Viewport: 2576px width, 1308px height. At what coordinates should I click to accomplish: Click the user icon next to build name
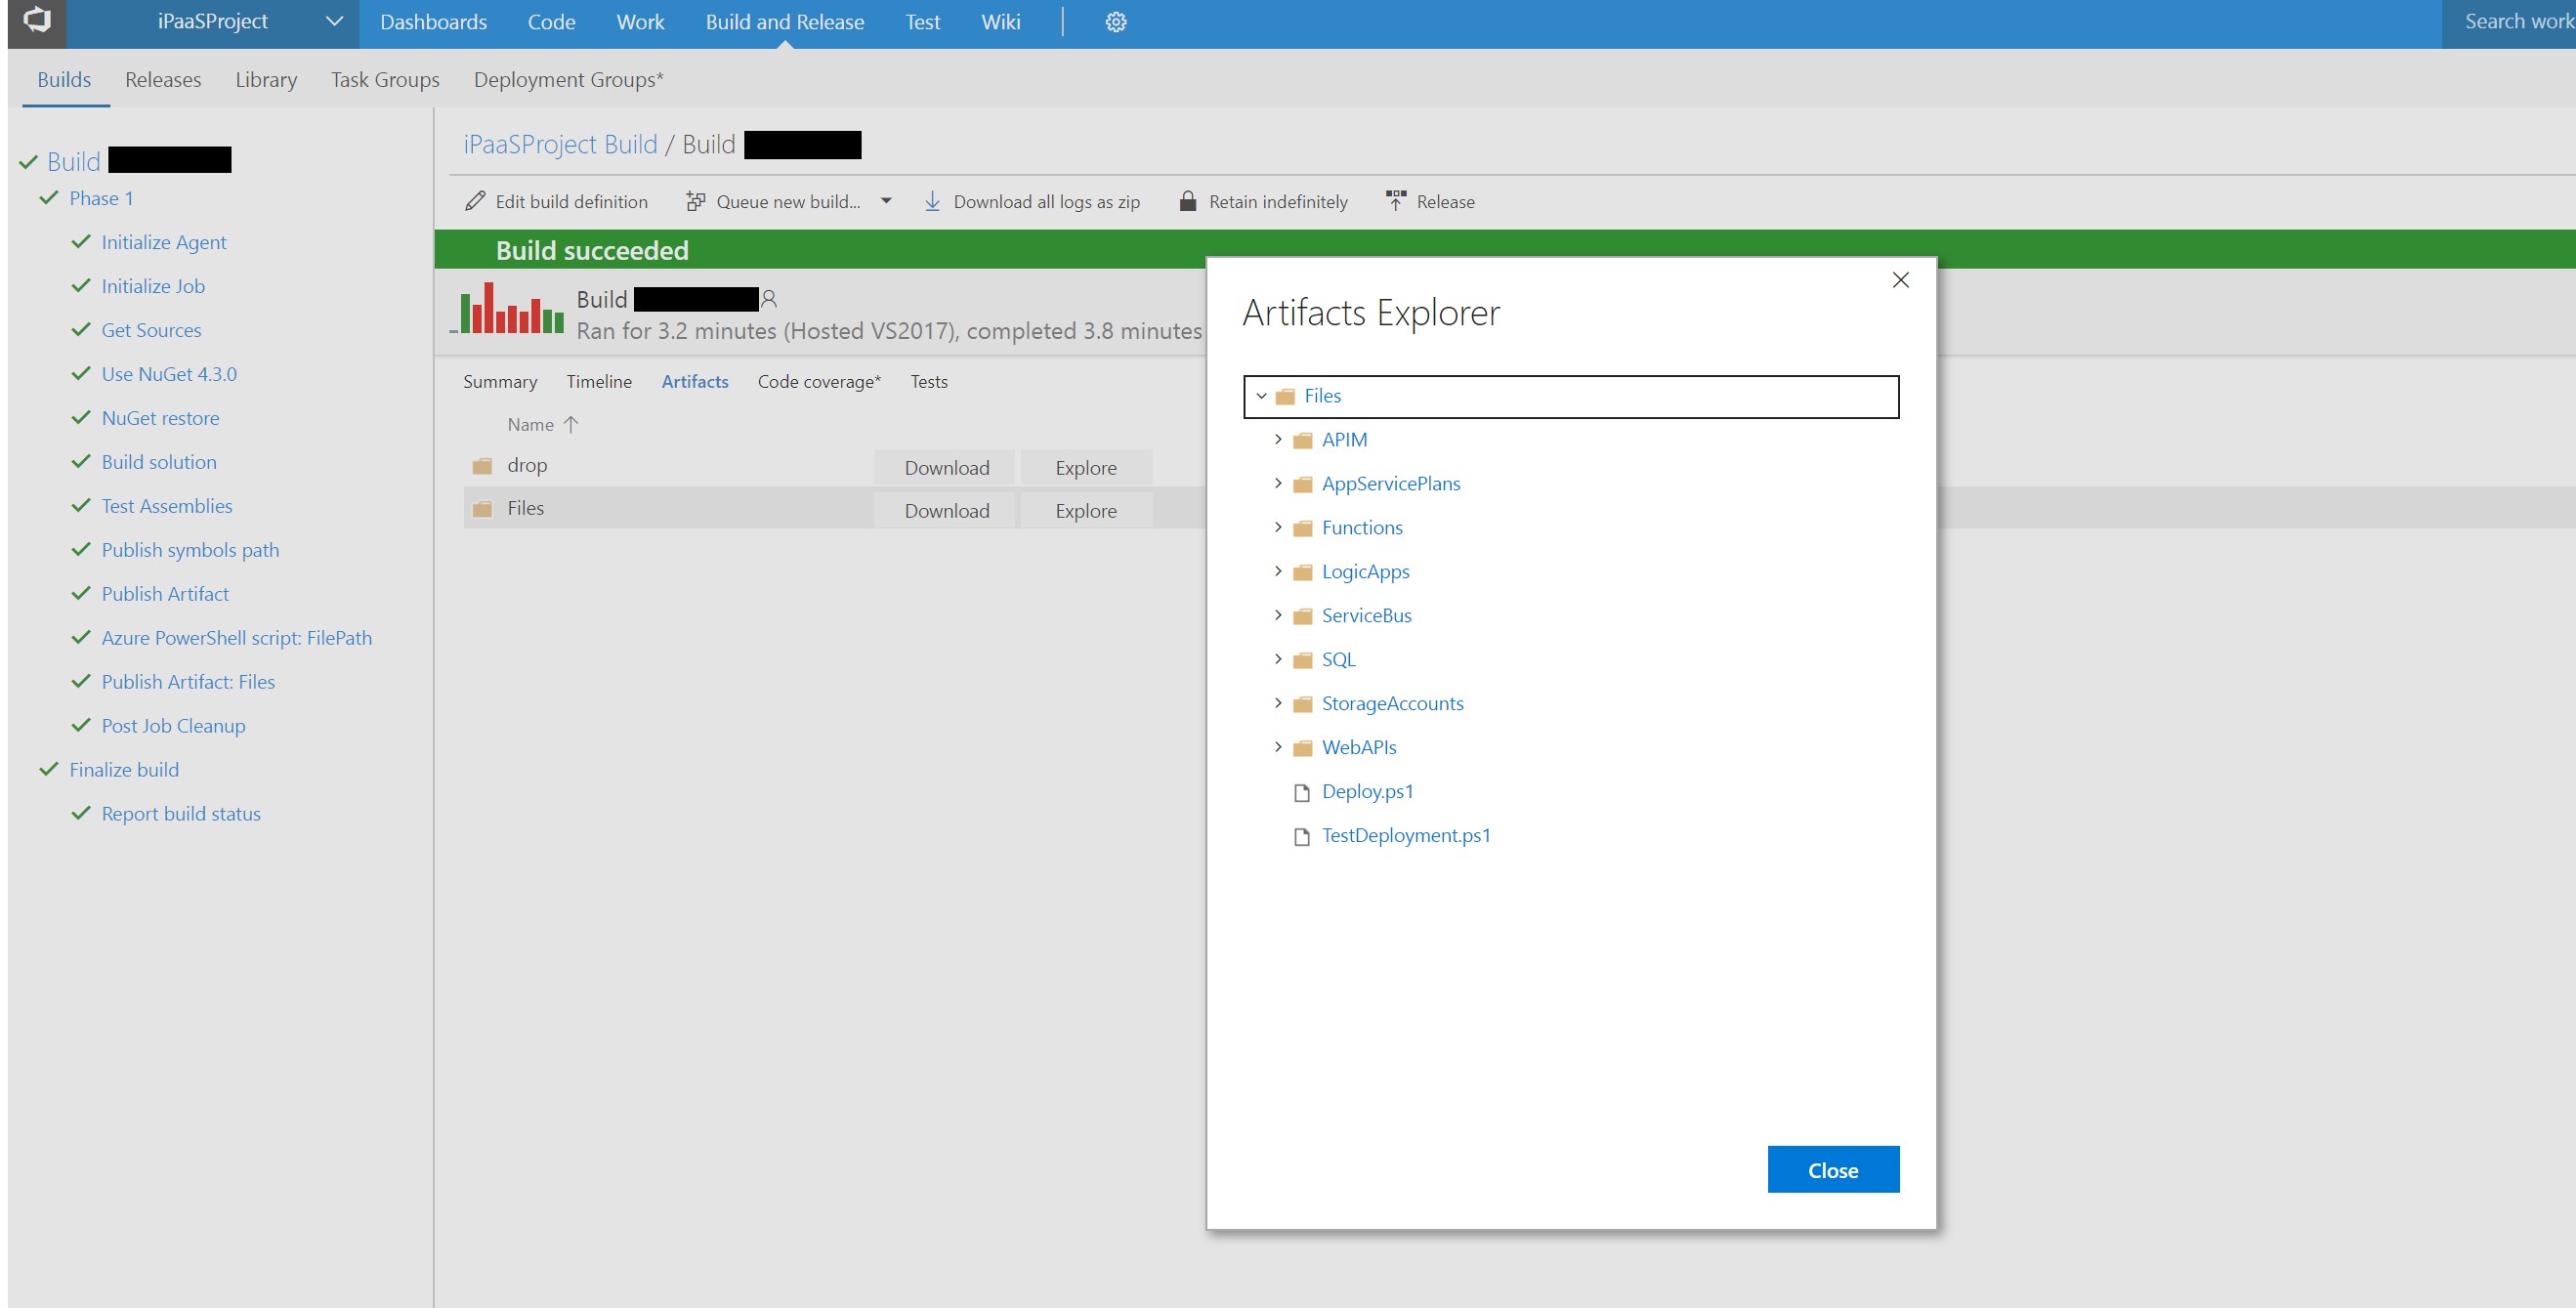tap(769, 298)
